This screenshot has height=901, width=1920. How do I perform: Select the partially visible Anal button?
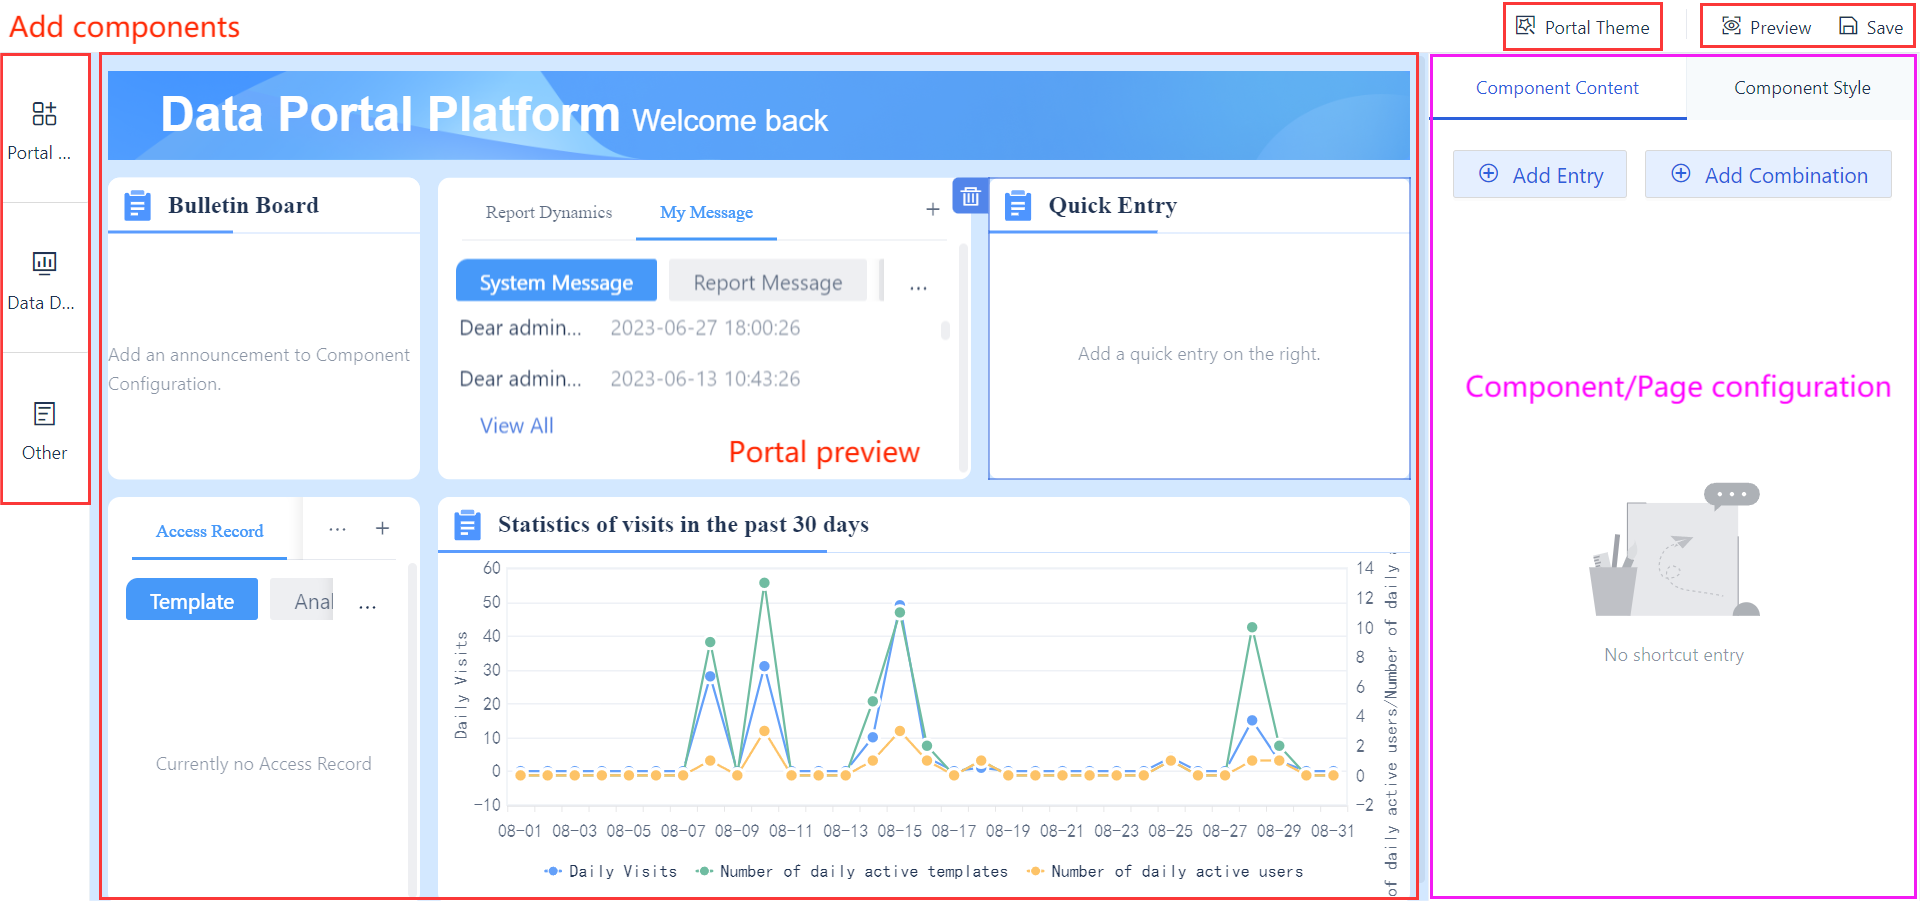pyautogui.click(x=303, y=600)
